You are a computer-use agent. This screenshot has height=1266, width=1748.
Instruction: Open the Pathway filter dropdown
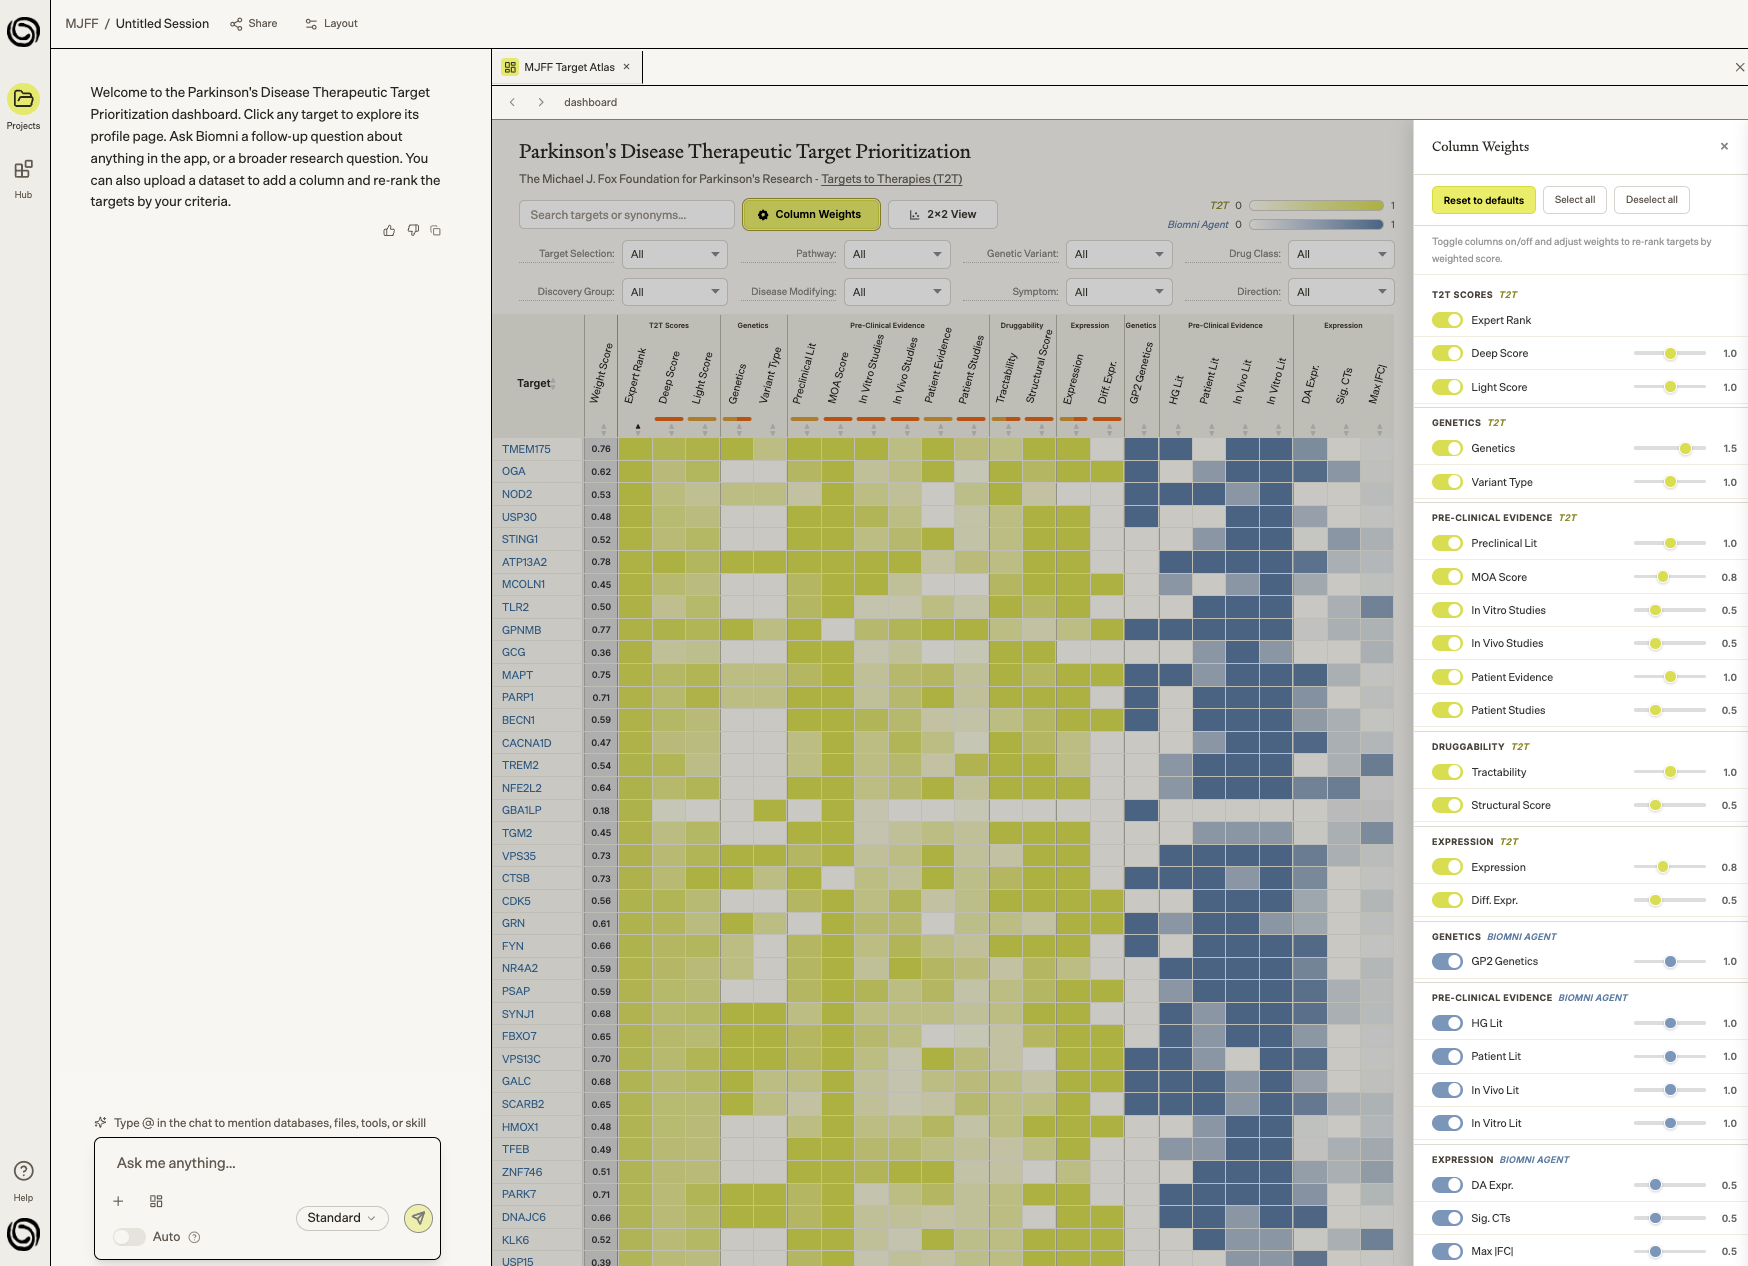(x=897, y=254)
